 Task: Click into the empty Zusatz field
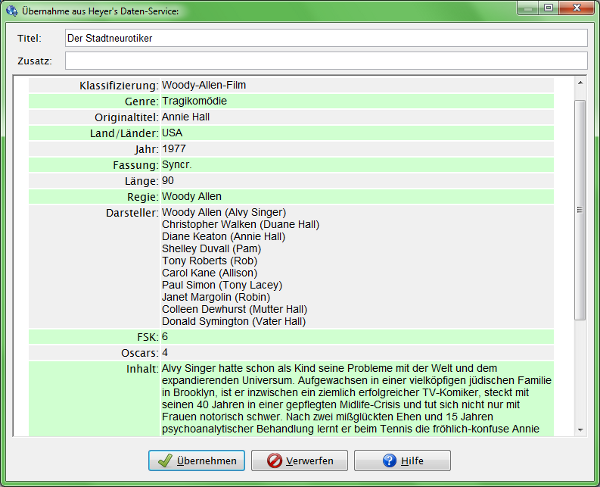[325, 61]
